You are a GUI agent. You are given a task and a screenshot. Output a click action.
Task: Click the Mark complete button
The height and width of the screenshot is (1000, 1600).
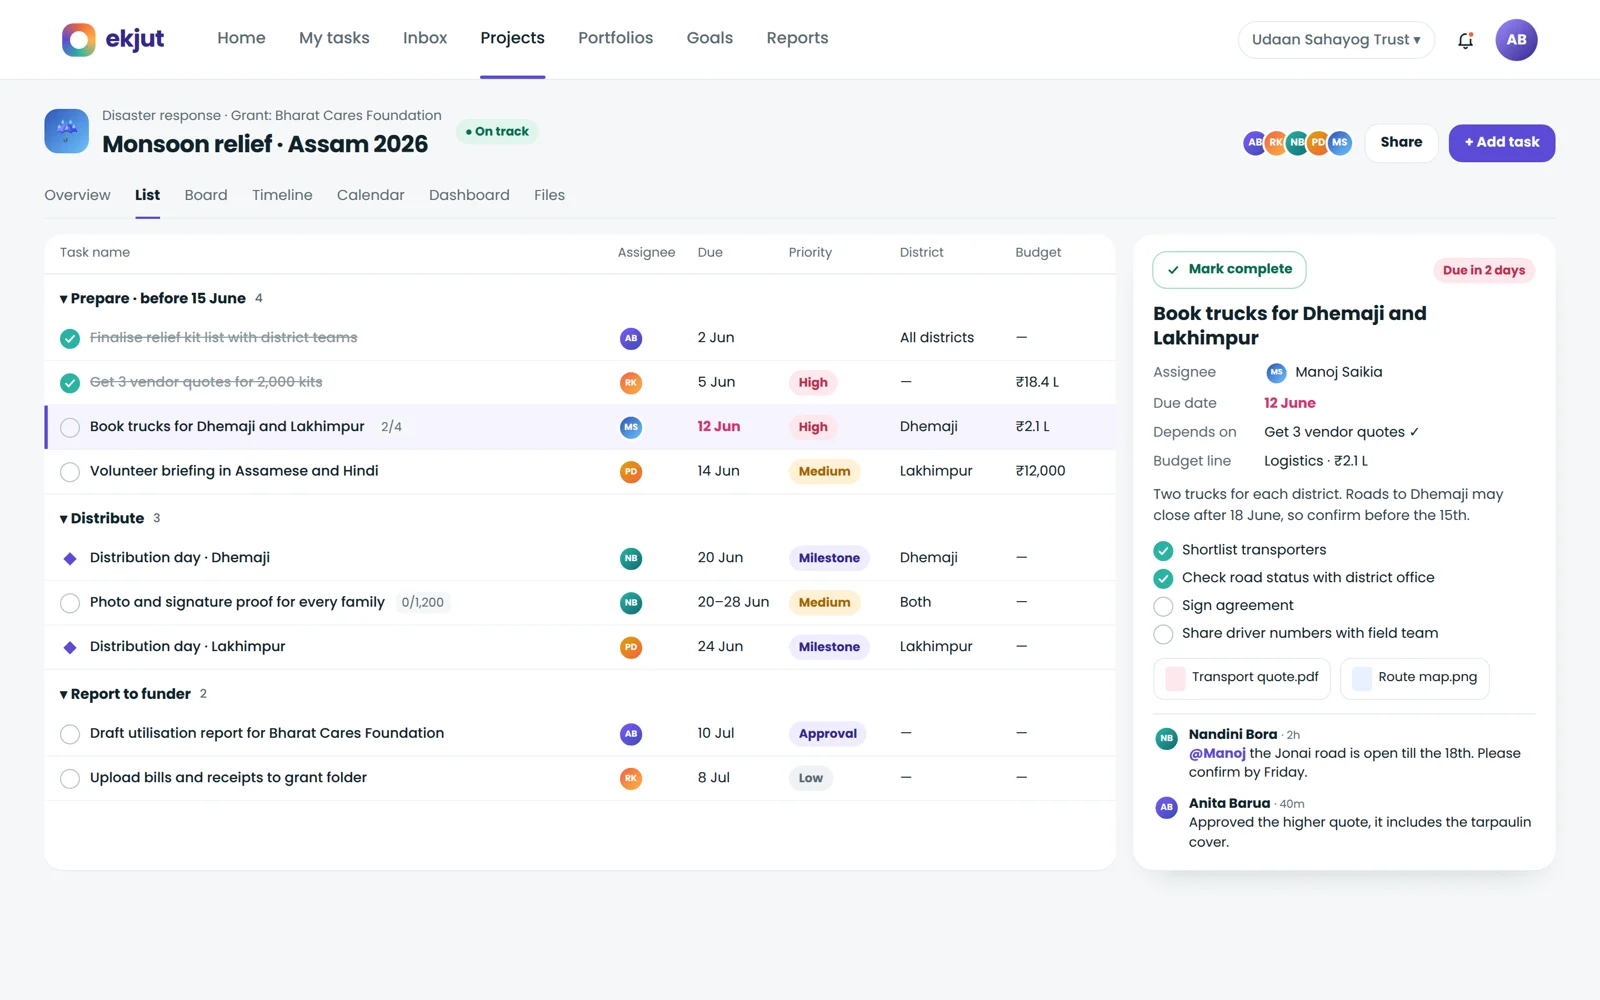click(x=1229, y=269)
